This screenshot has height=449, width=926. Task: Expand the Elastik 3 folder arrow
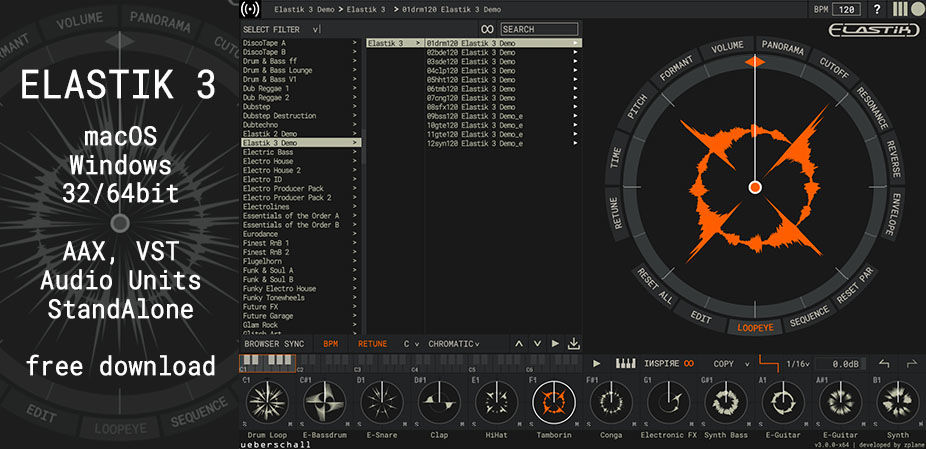click(x=418, y=43)
